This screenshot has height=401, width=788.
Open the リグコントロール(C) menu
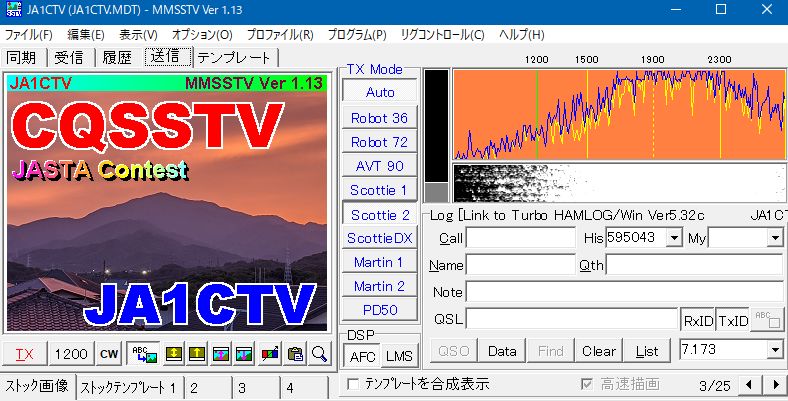click(442, 35)
